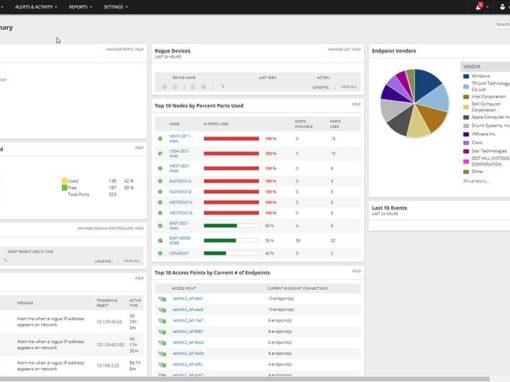The image size is (510, 382).
Task: Click Windows dark blue legend swatch
Action: click(x=466, y=76)
